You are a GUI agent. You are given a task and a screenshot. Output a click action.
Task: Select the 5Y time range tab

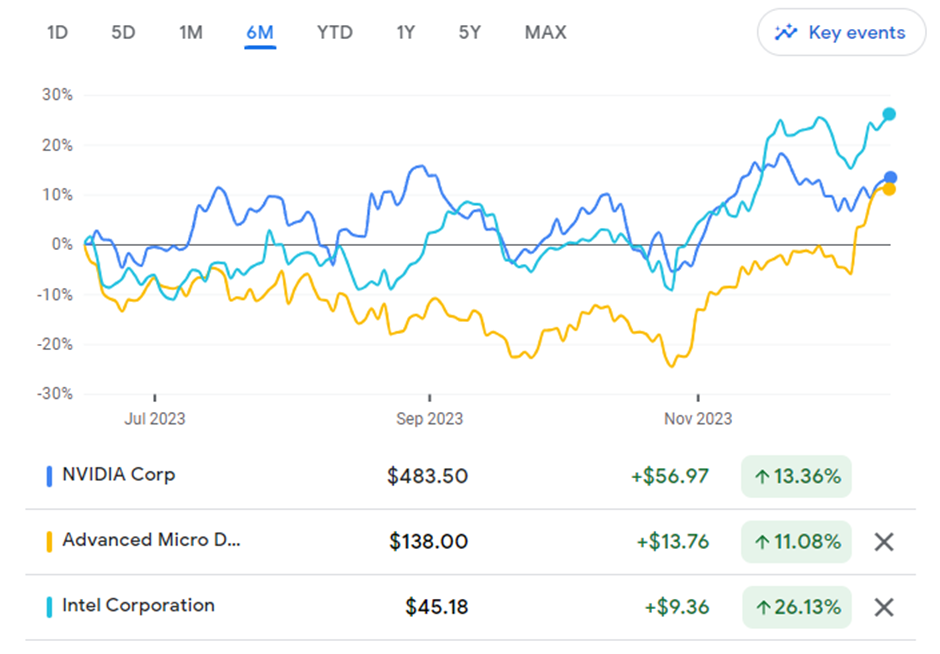[470, 33]
